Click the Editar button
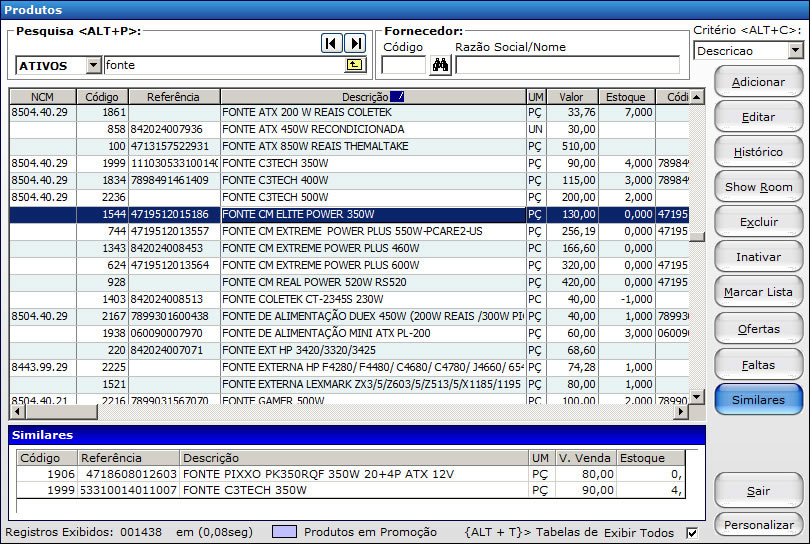 (x=758, y=117)
